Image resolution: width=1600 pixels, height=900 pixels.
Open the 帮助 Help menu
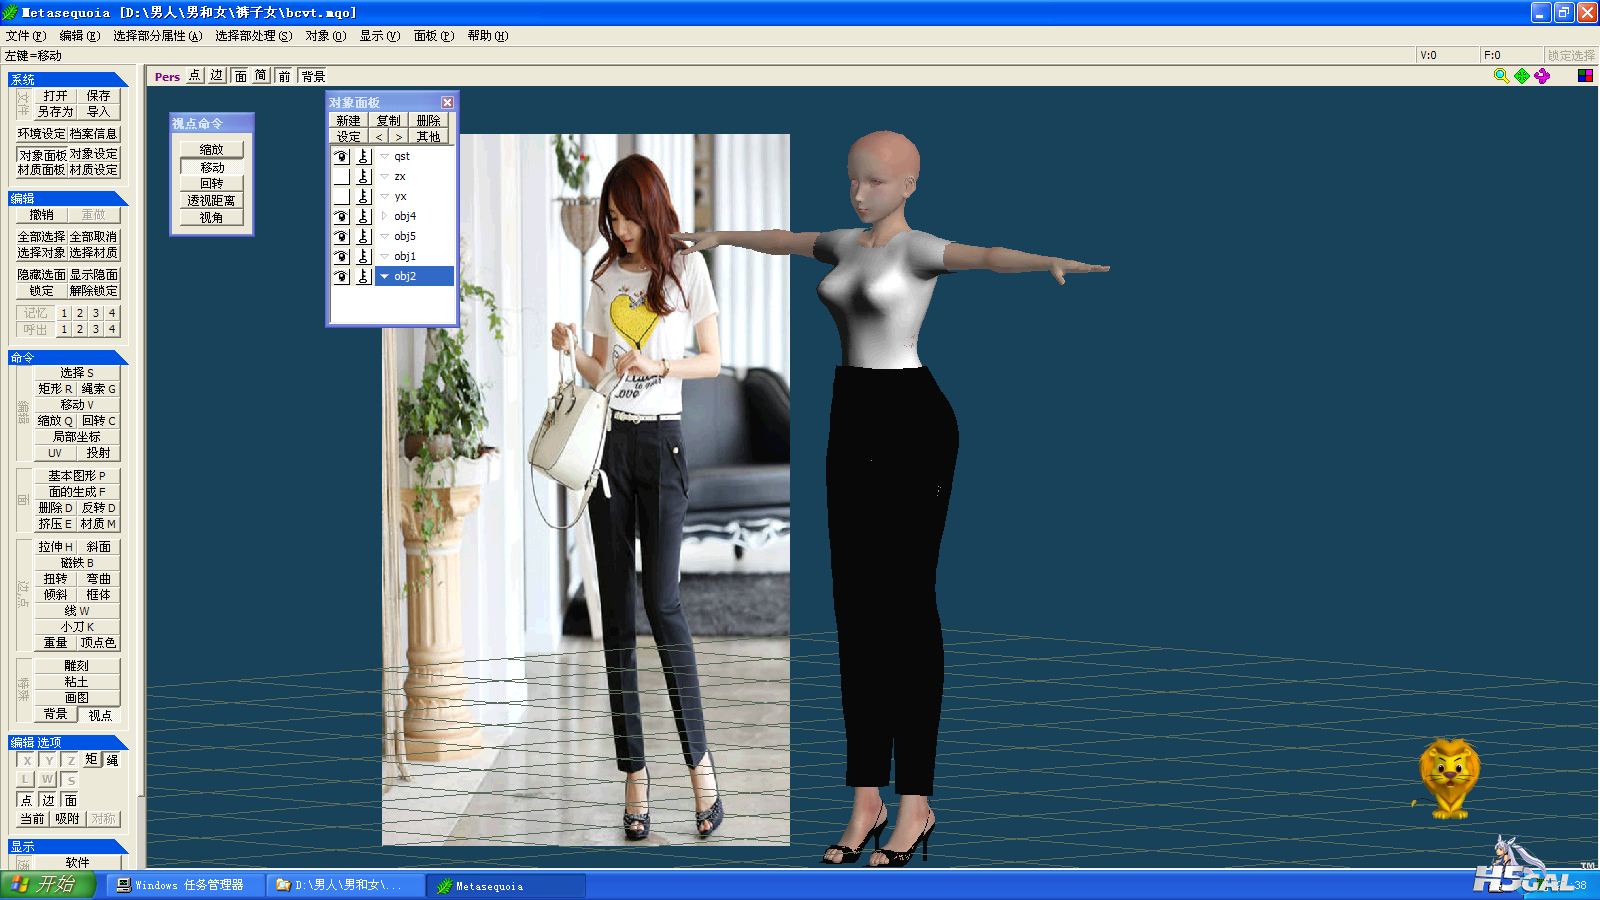tap(487, 36)
